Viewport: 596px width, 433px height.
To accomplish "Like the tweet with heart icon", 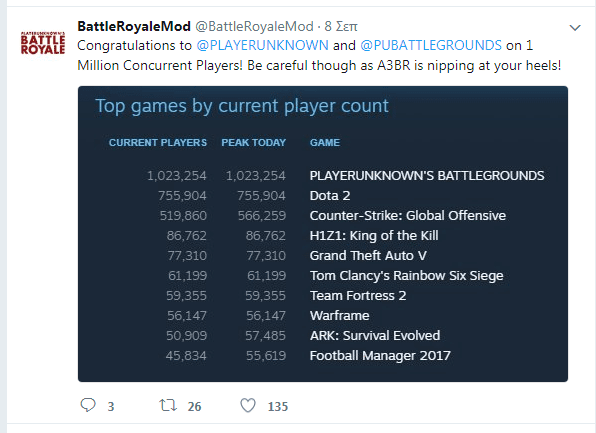I will point(248,406).
